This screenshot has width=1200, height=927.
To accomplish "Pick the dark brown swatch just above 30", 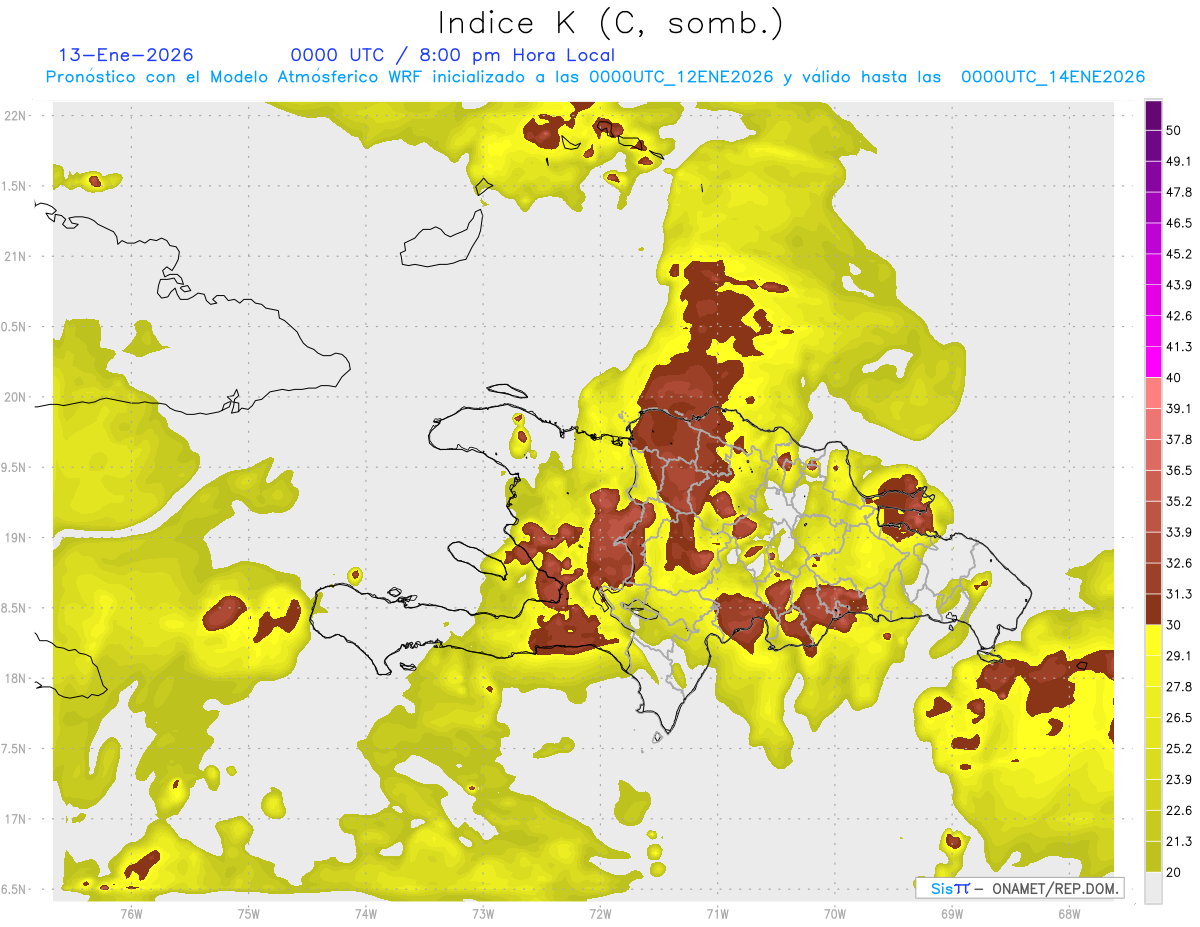I will [1153, 609].
